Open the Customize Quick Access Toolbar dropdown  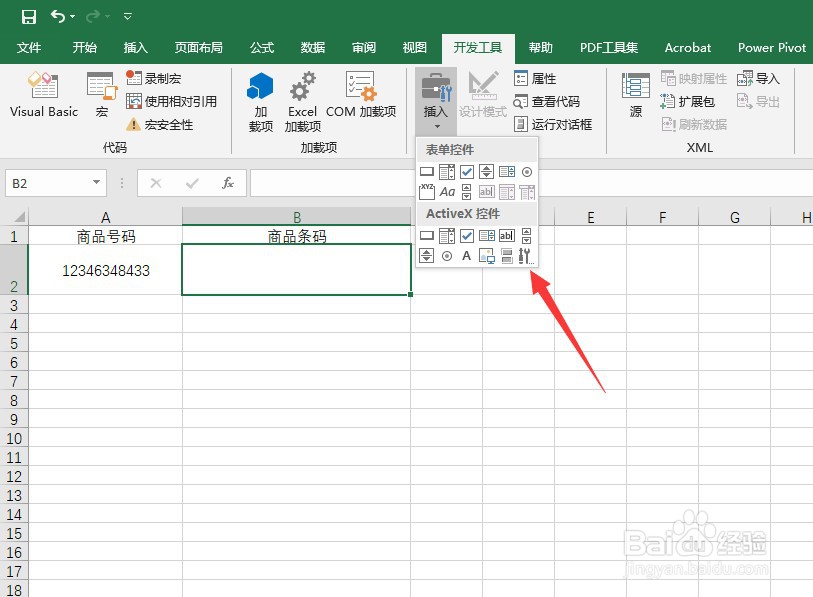(128, 17)
